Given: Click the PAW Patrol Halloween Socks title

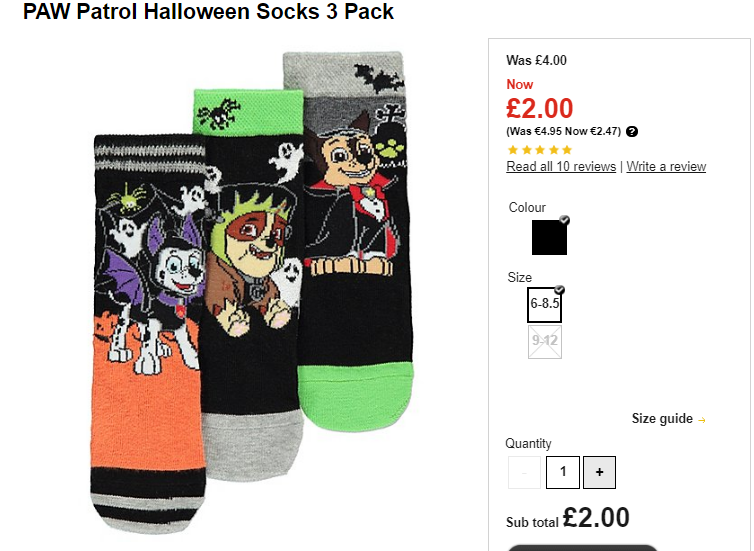Looking at the screenshot, I should (x=208, y=11).
